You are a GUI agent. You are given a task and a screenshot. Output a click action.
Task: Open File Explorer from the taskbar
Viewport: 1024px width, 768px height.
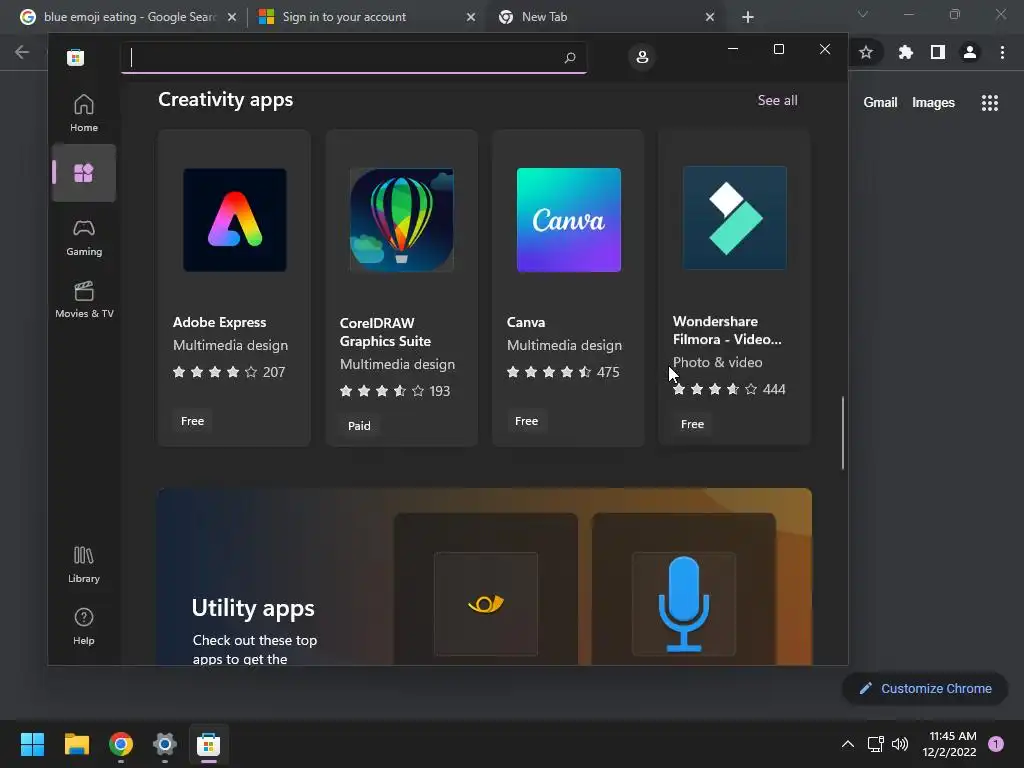coord(77,744)
